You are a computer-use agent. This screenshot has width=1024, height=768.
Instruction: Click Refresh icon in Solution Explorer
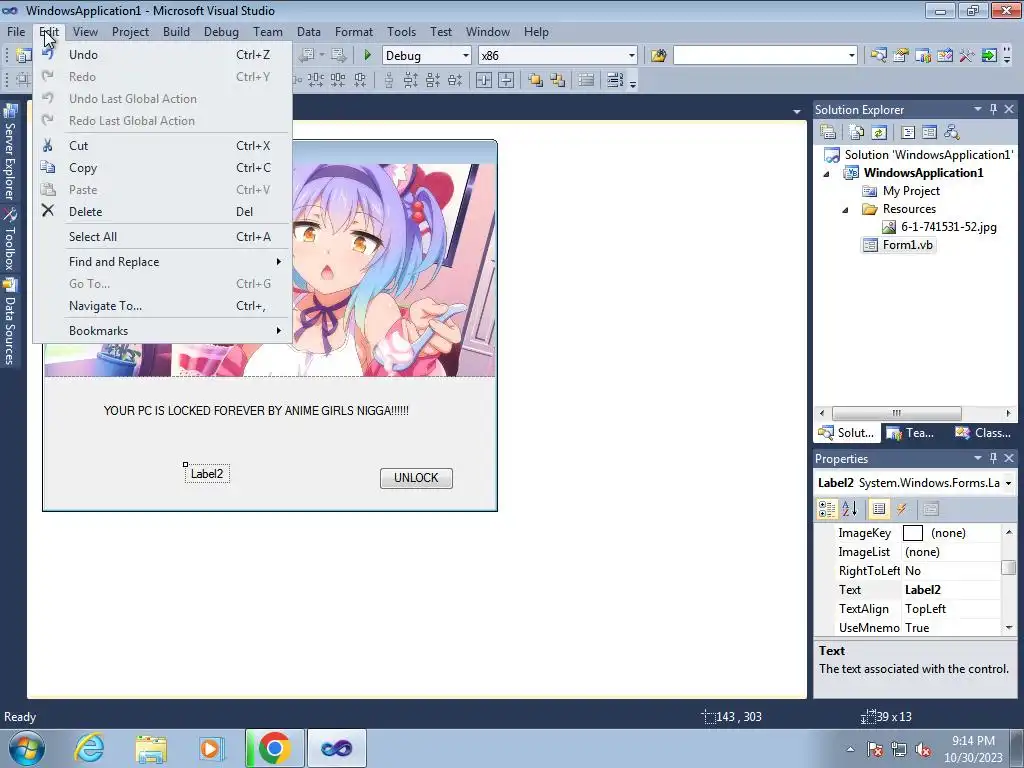click(879, 132)
